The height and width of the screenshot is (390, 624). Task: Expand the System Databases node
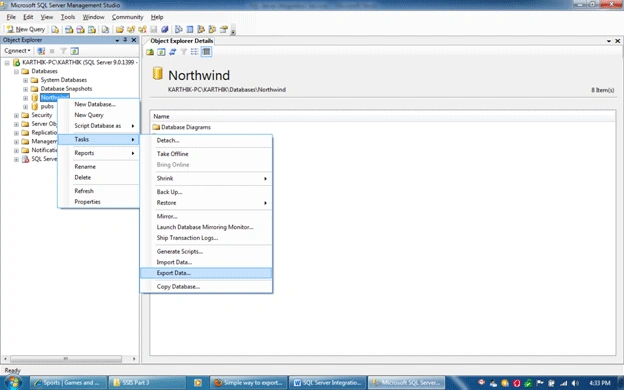(x=25, y=80)
